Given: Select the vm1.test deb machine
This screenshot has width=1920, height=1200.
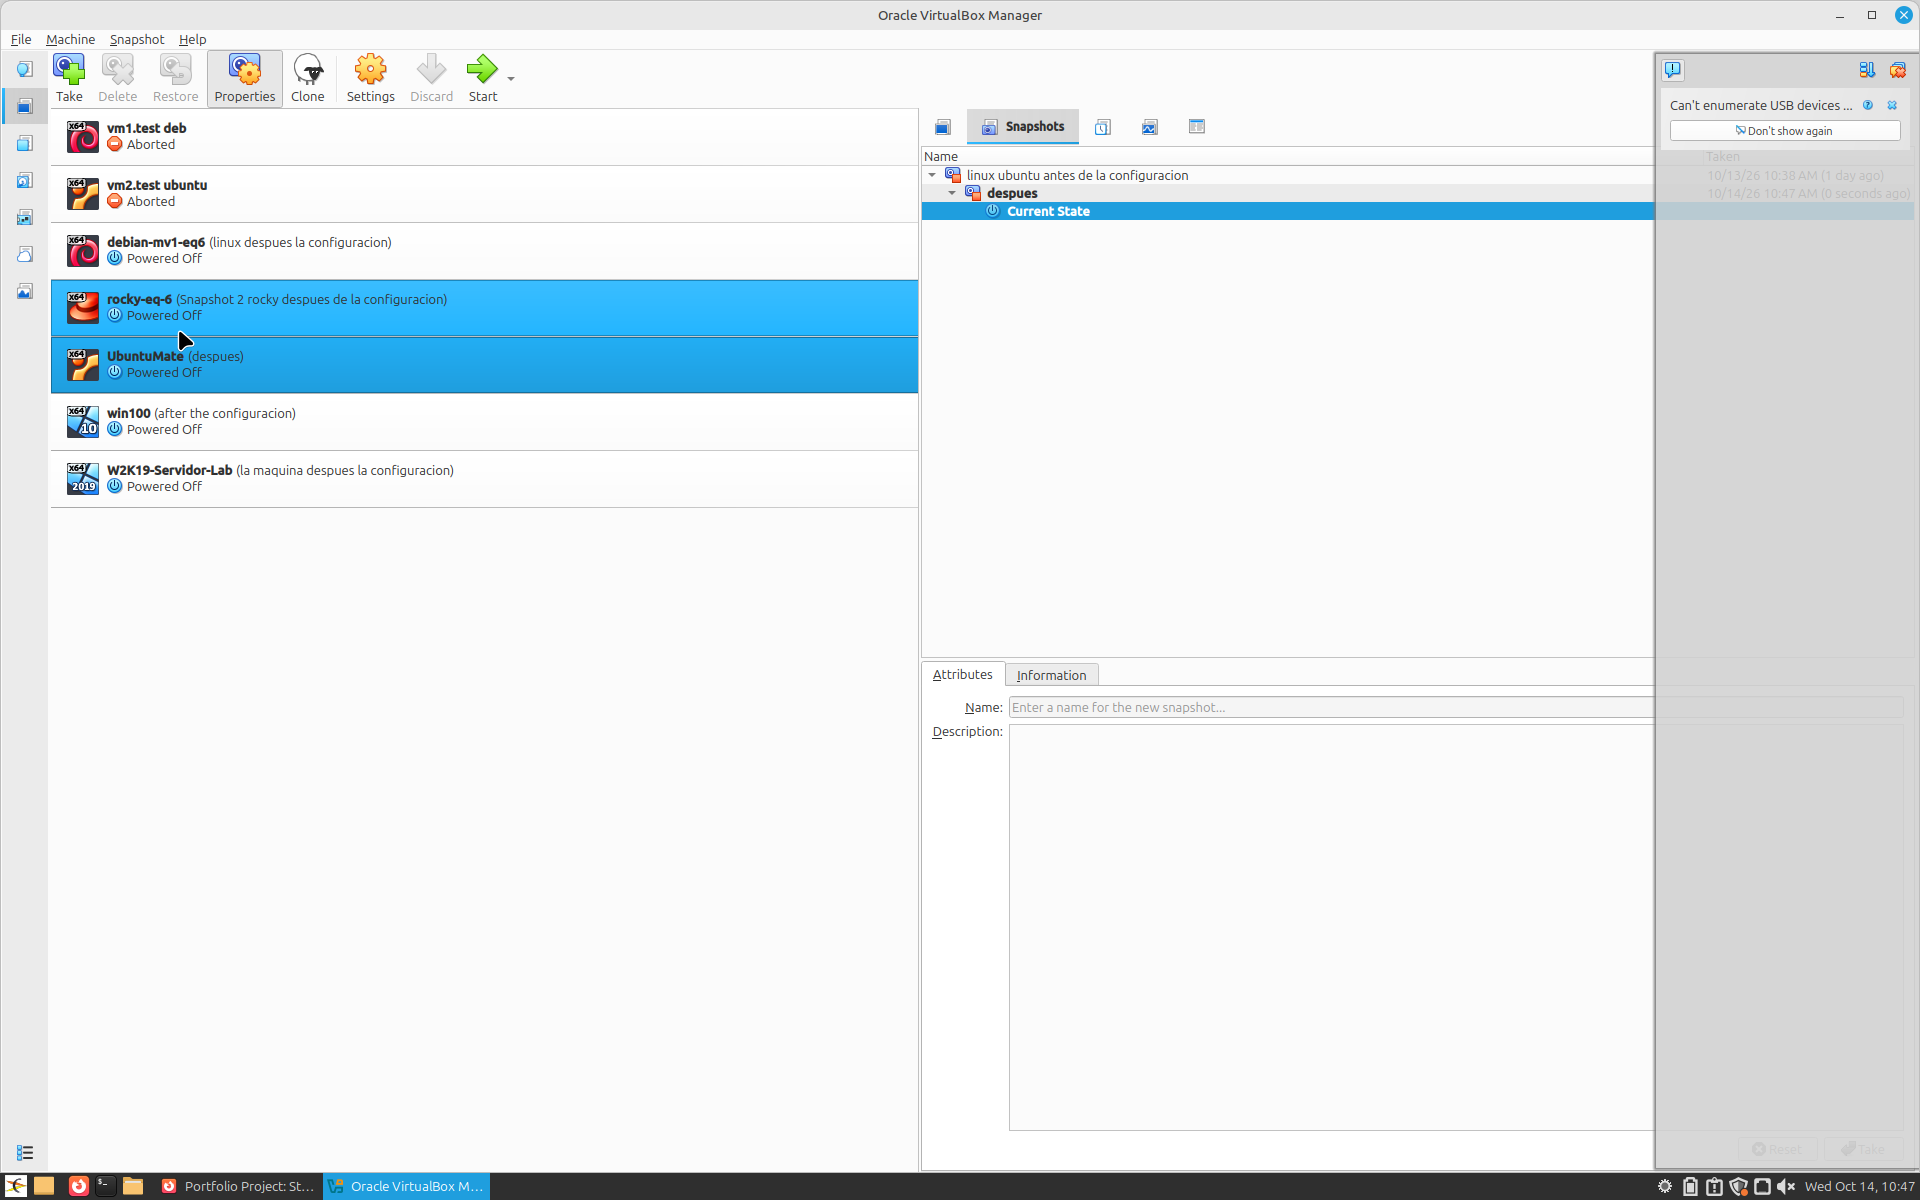Looking at the screenshot, I should pyautogui.click(x=484, y=137).
